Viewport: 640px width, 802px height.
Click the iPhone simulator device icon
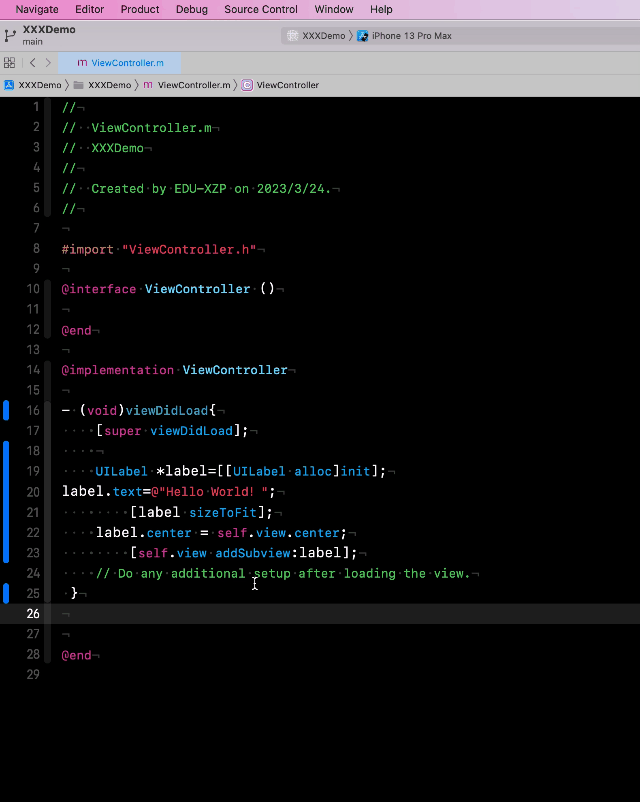[x=363, y=36]
